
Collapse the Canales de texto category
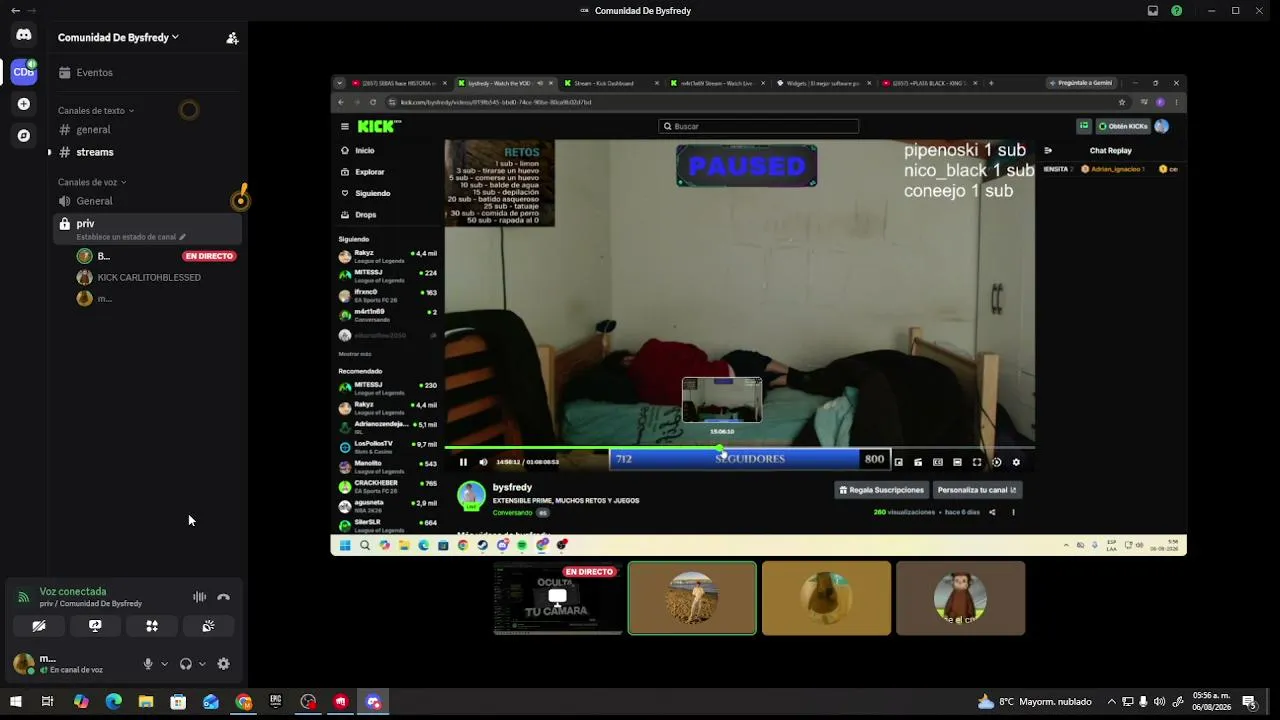(x=96, y=111)
